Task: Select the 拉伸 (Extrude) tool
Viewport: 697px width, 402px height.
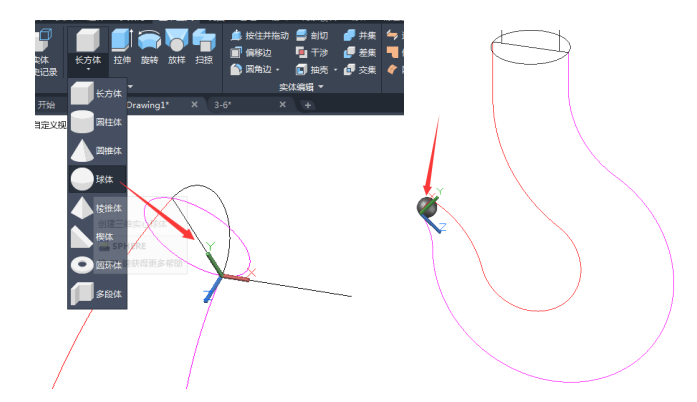Action: tap(122, 46)
